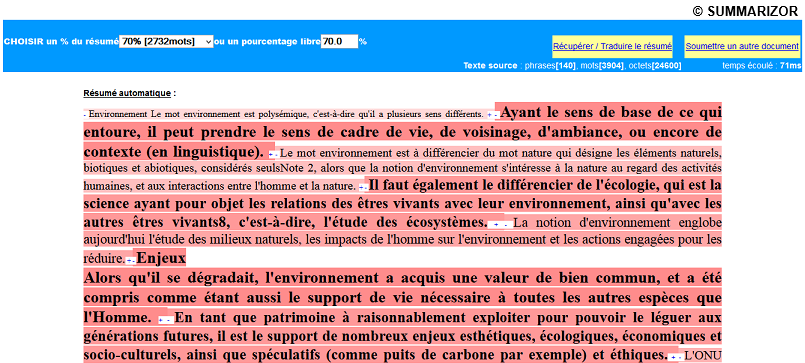Click the temps écoulé 71ms text
Viewport: 805px width, 363px height.
pos(761,66)
